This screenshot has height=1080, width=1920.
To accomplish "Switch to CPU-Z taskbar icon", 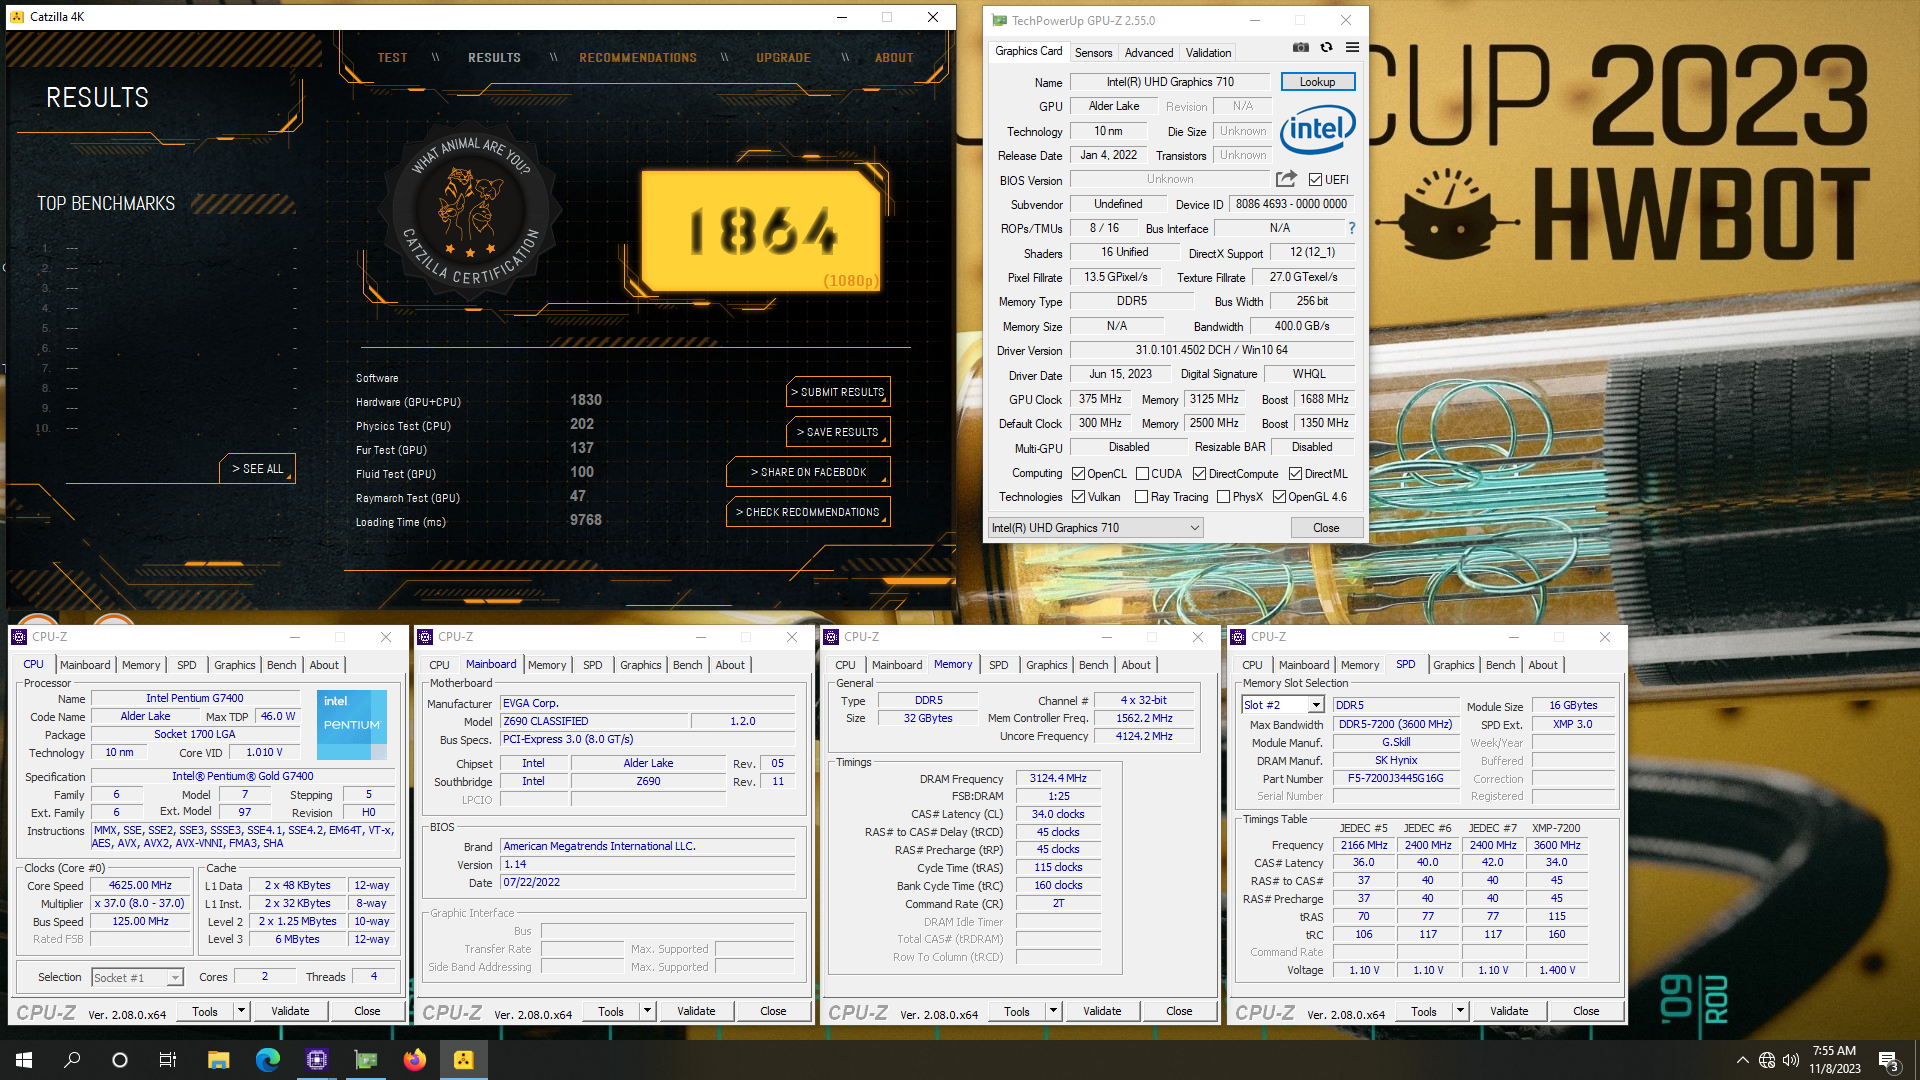I will (316, 1060).
